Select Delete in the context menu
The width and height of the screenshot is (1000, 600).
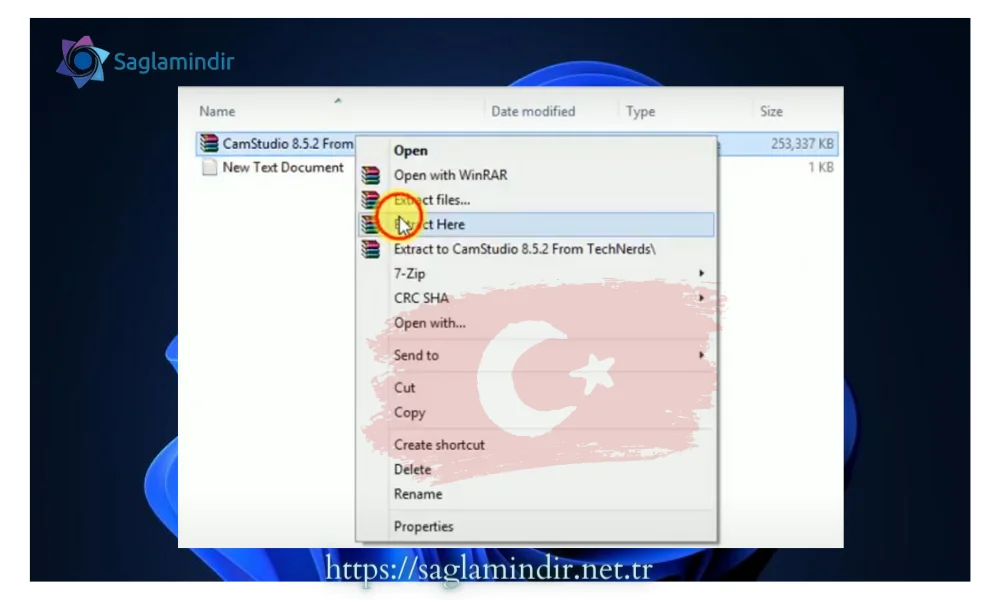[412, 469]
